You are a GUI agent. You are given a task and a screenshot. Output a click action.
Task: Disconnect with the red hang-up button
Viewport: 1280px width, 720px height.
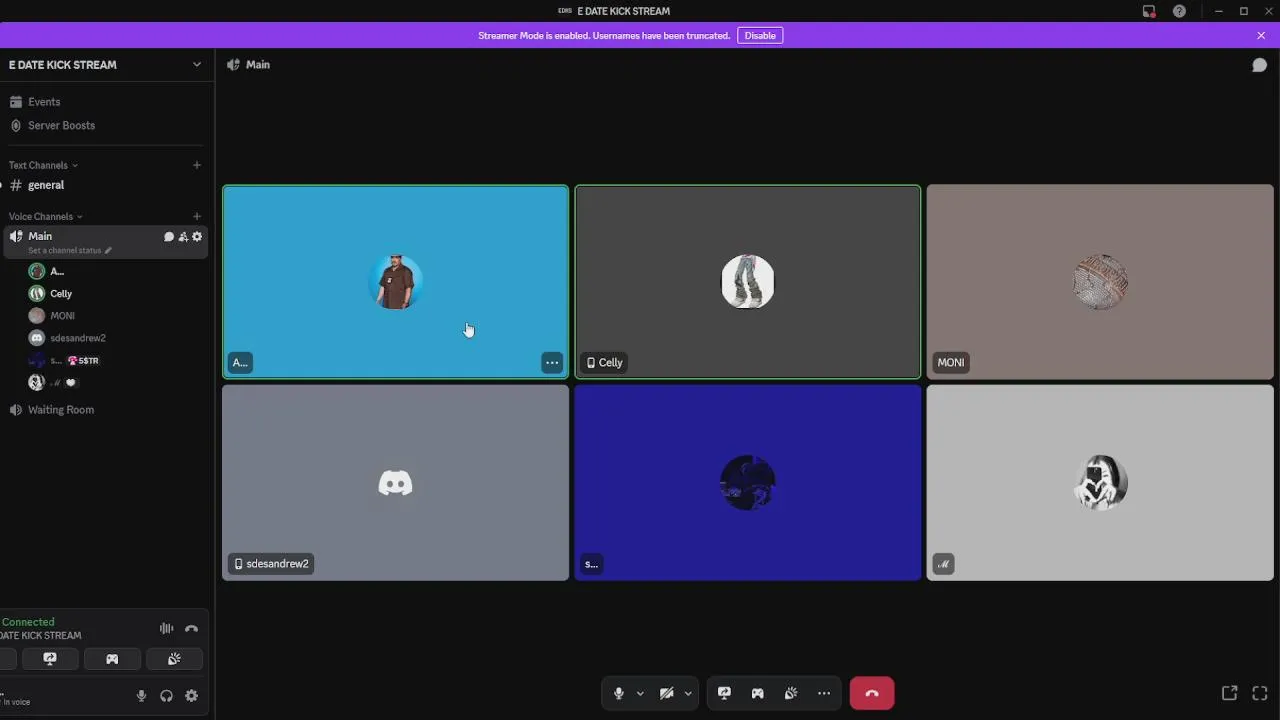coord(872,693)
